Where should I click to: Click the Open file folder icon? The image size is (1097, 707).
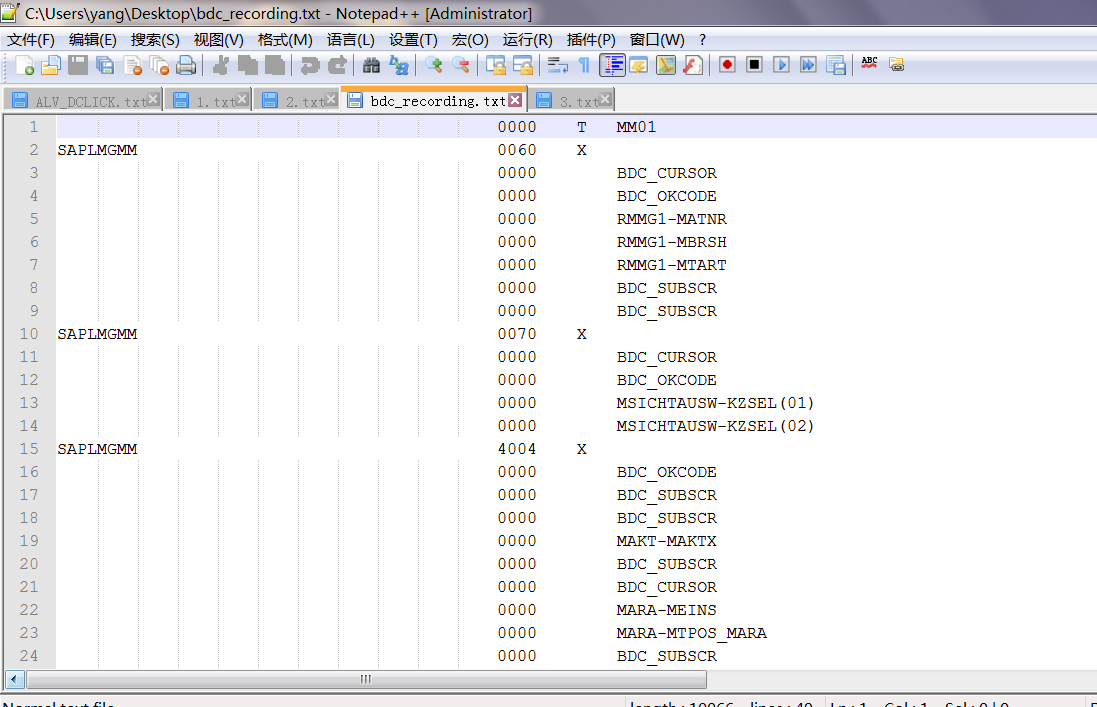coord(50,65)
